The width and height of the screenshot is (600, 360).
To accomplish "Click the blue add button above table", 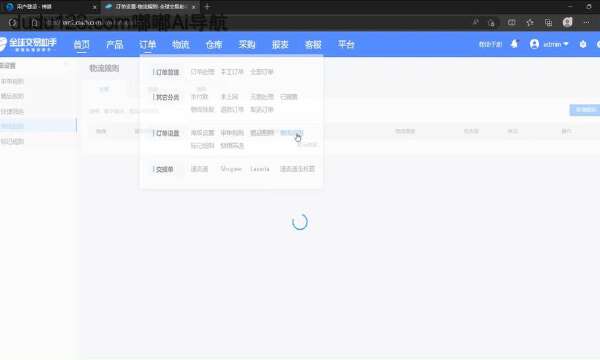I will 585,110.
